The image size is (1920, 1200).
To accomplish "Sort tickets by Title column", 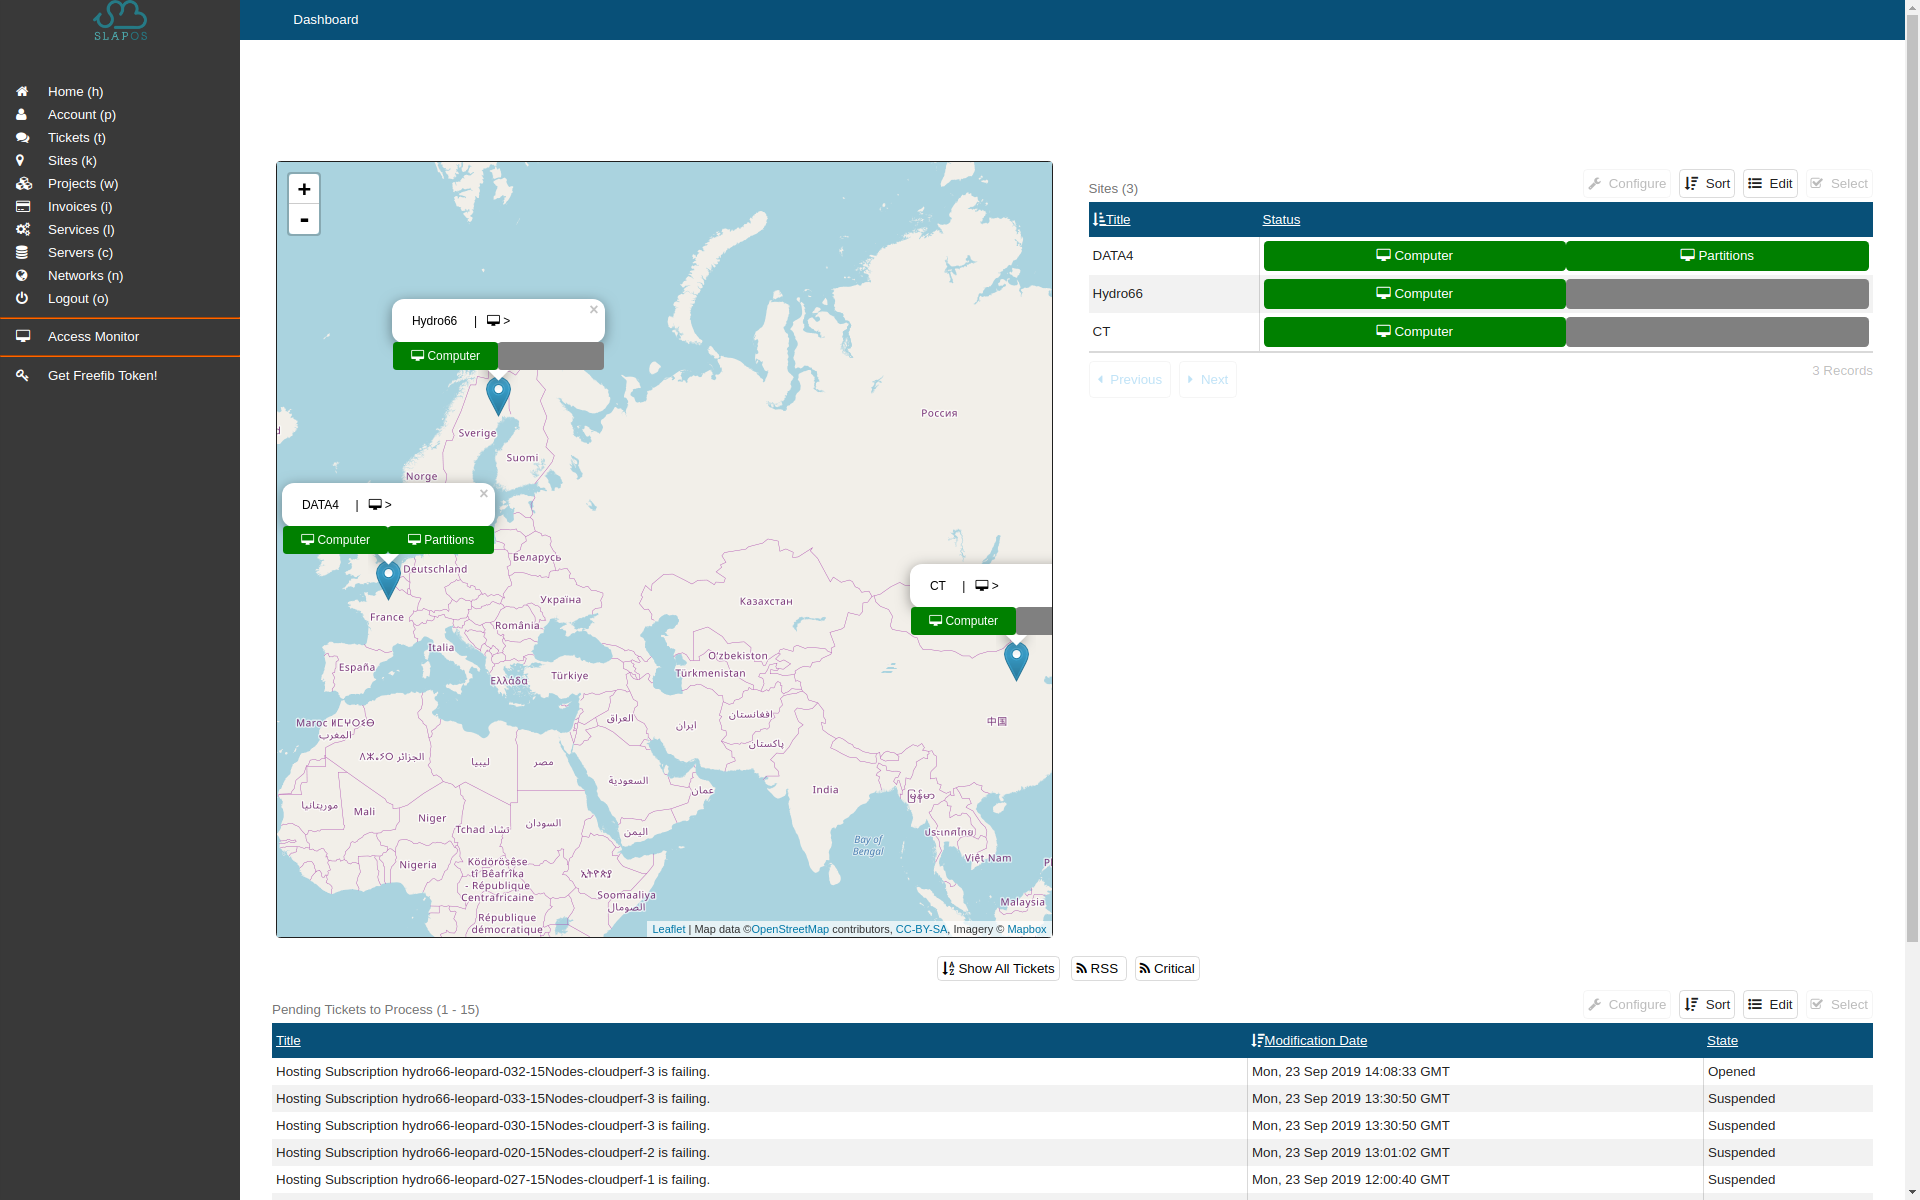I will click(x=288, y=1040).
